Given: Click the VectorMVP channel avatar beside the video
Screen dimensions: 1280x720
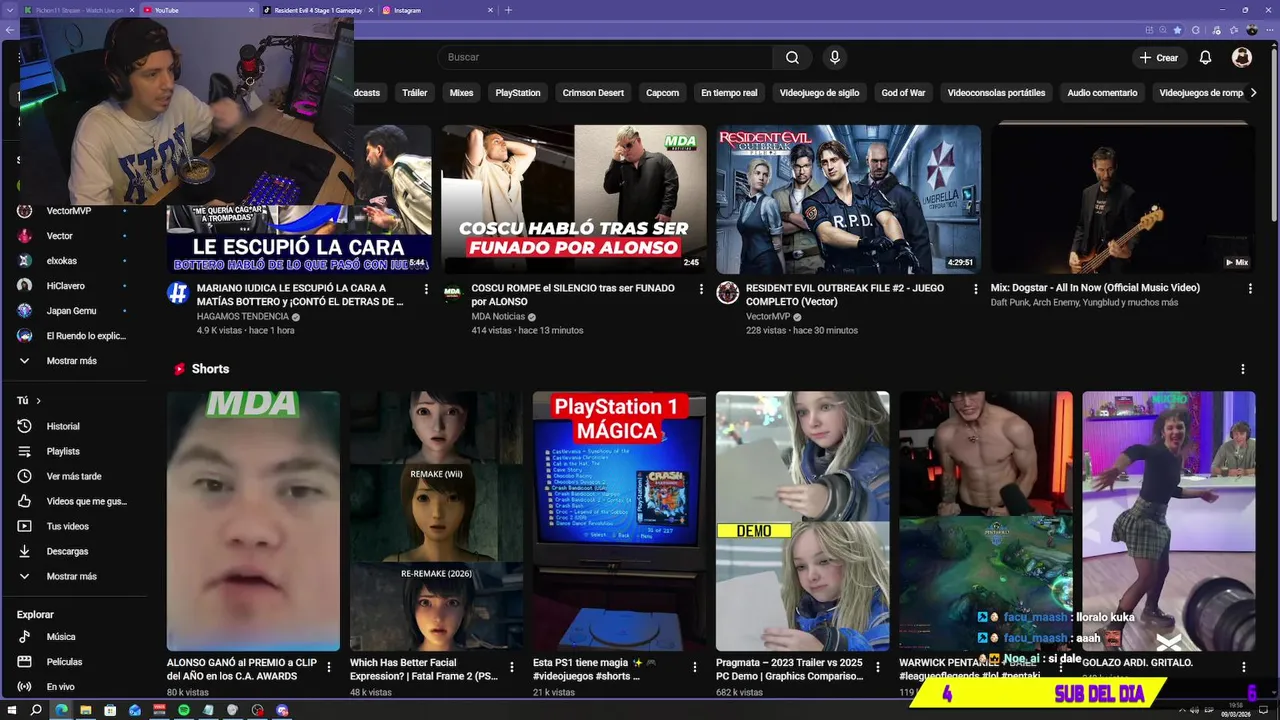Looking at the screenshot, I should 727,293.
